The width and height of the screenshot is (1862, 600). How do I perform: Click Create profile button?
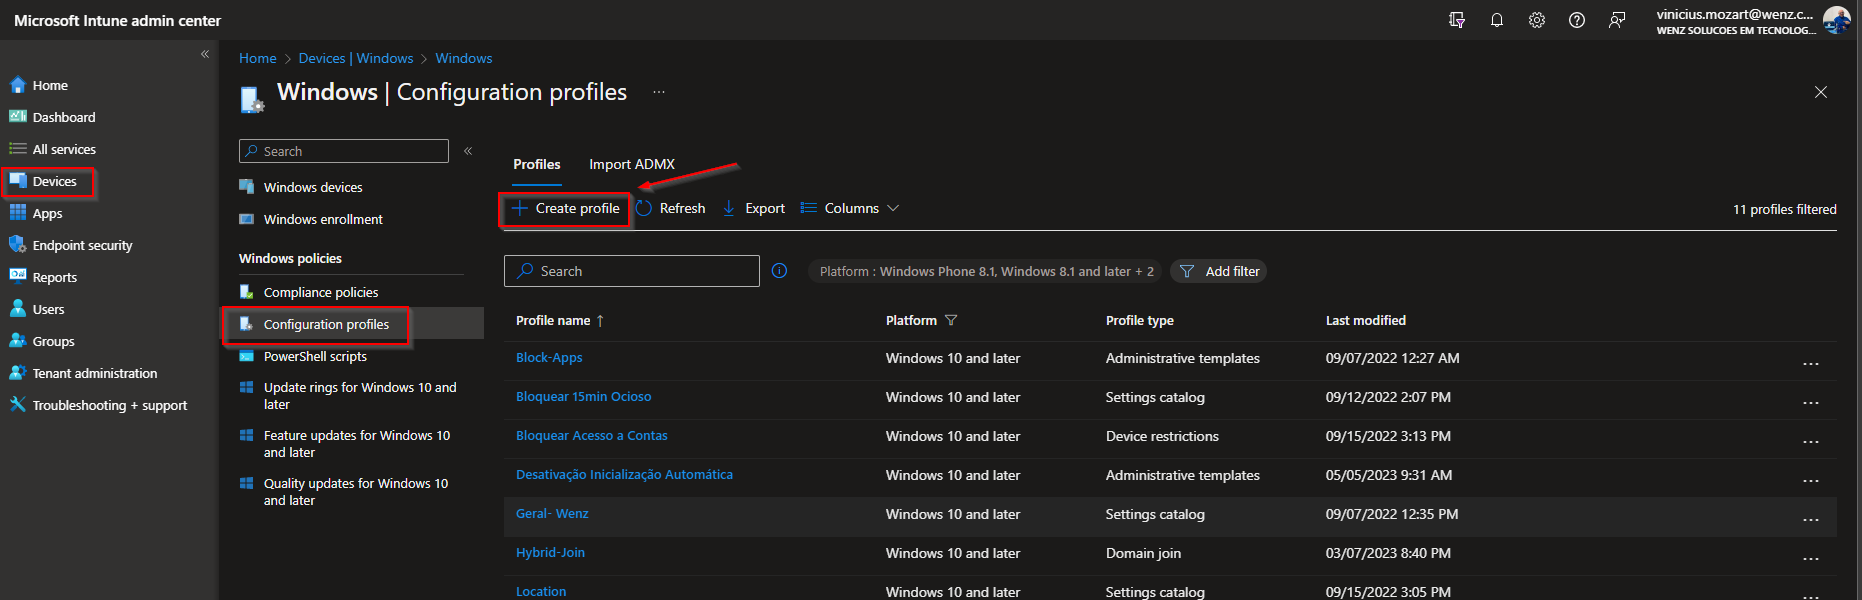tap(566, 208)
